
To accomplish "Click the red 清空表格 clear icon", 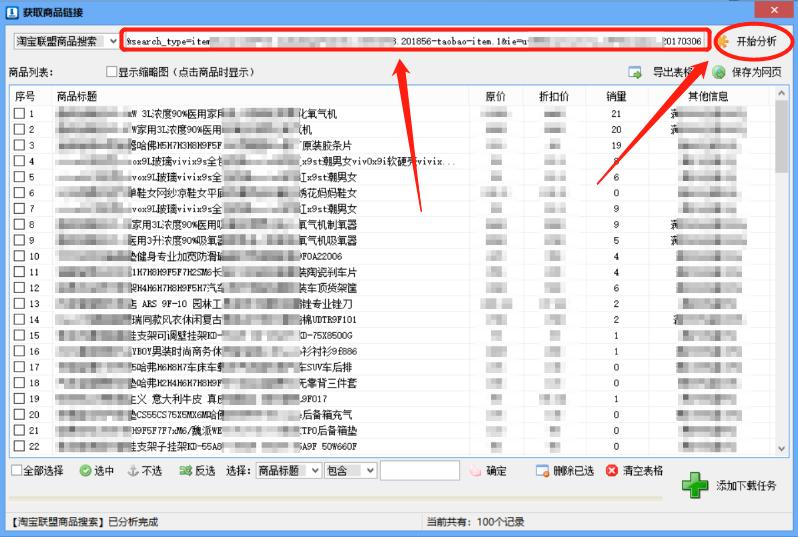I will coord(612,471).
